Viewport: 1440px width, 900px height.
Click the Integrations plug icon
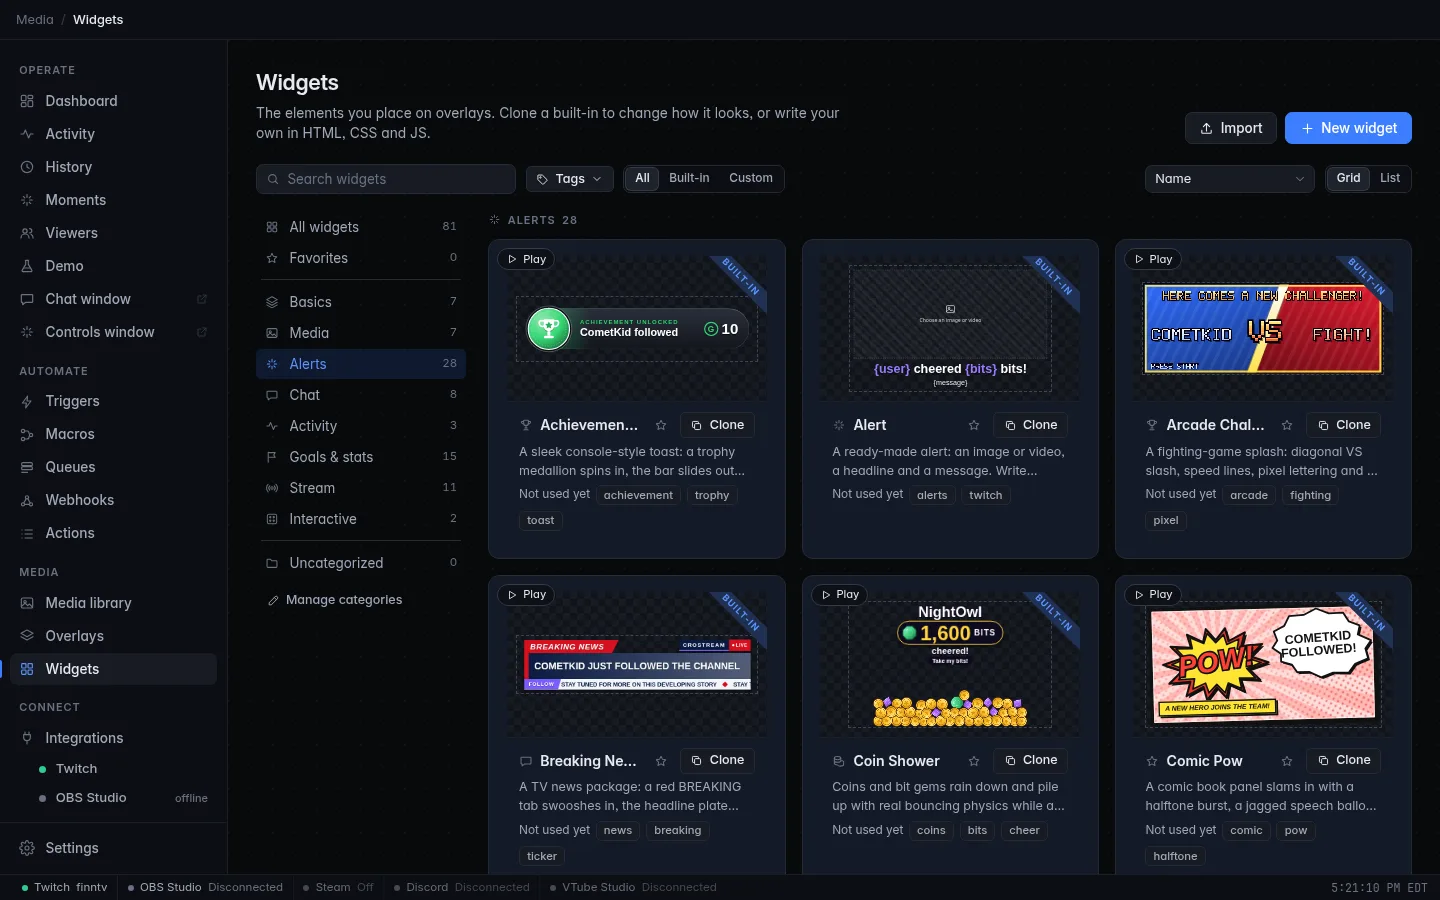(27, 738)
